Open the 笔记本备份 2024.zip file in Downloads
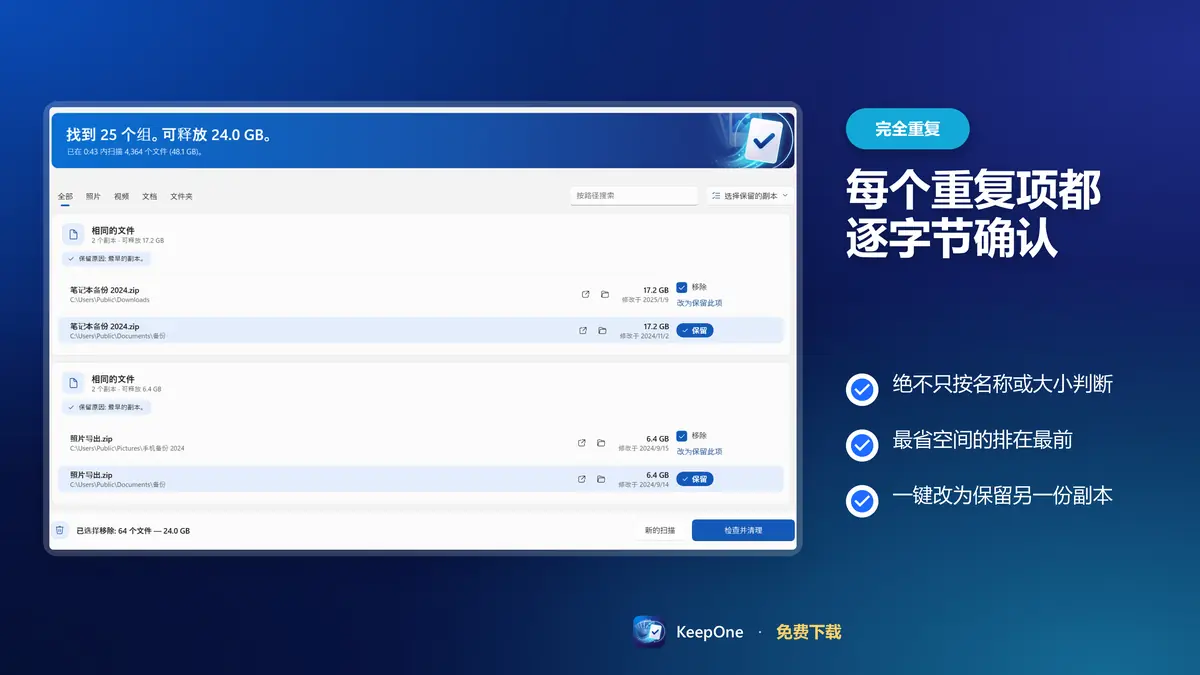The image size is (1200, 675). 586,294
